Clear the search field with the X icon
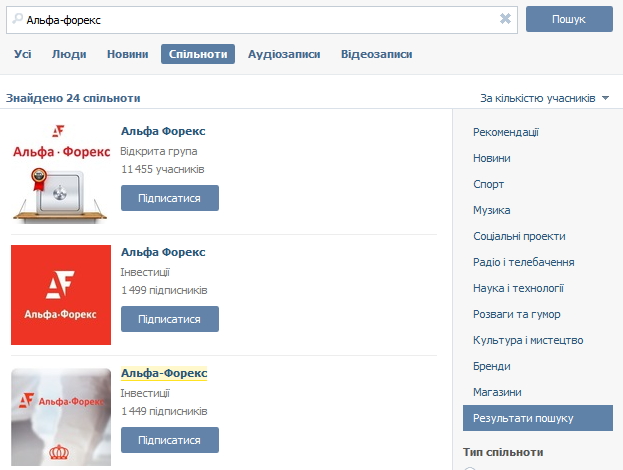Image resolution: width=623 pixels, height=470 pixels. pos(505,19)
